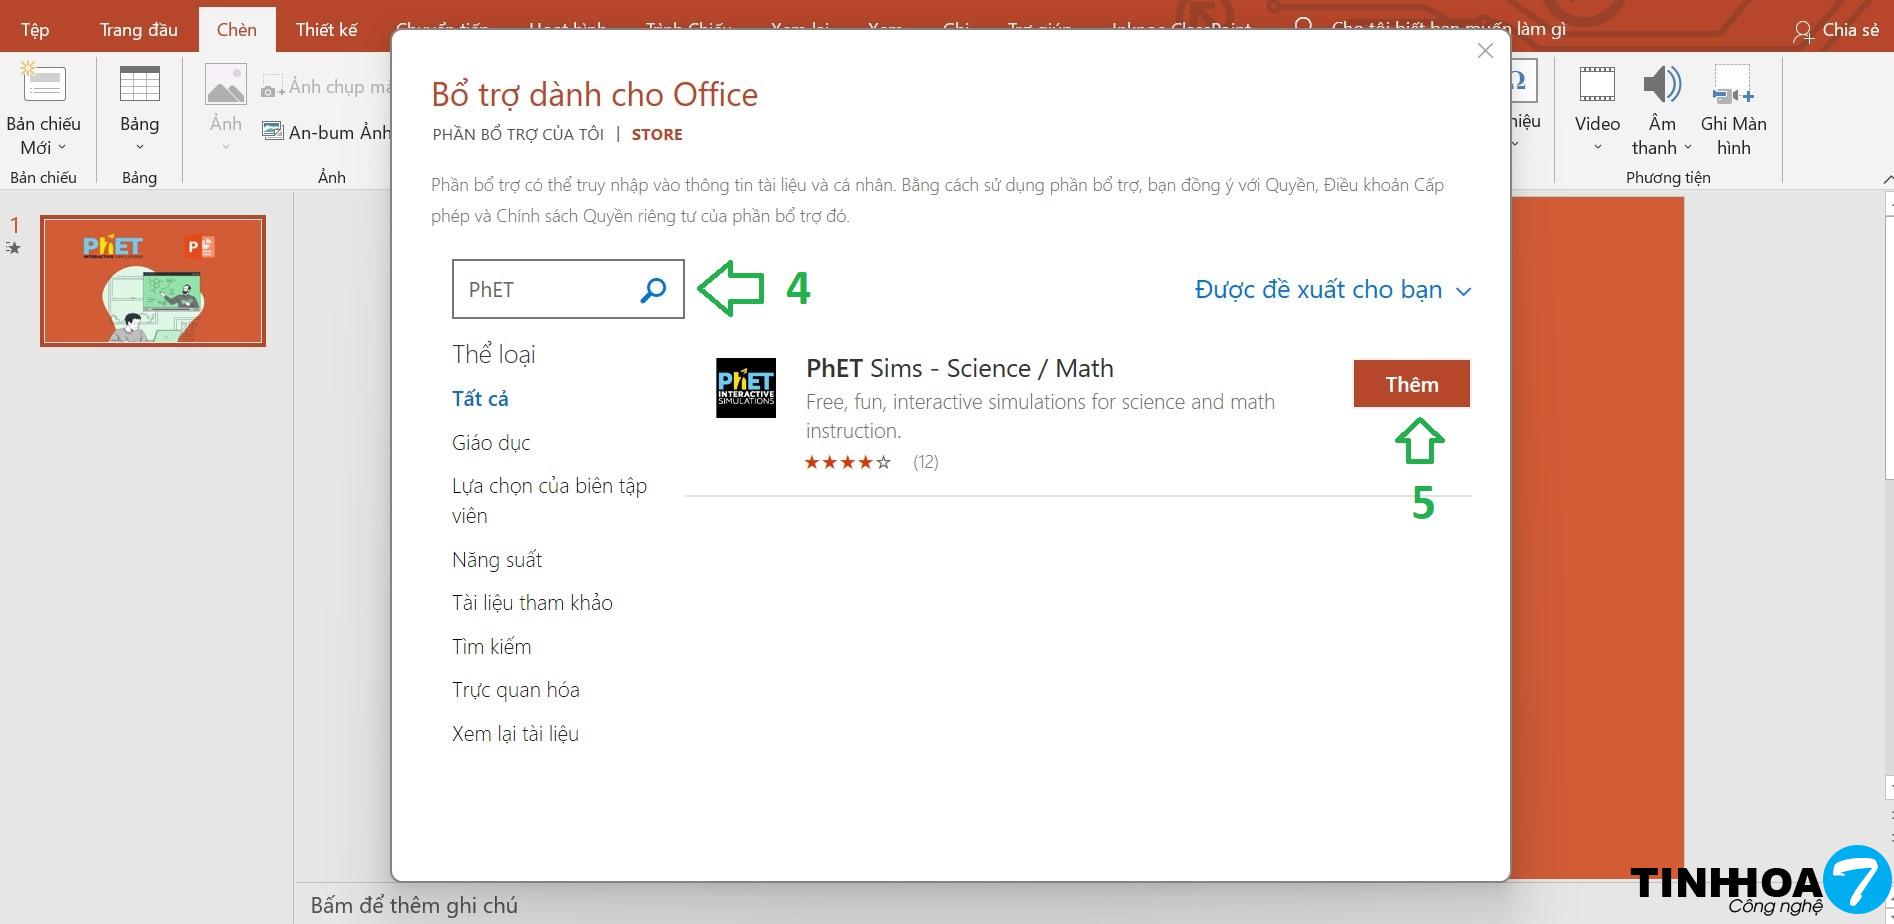1894x924 pixels.
Task: Select the Giáo dục category
Action: (x=491, y=442)
